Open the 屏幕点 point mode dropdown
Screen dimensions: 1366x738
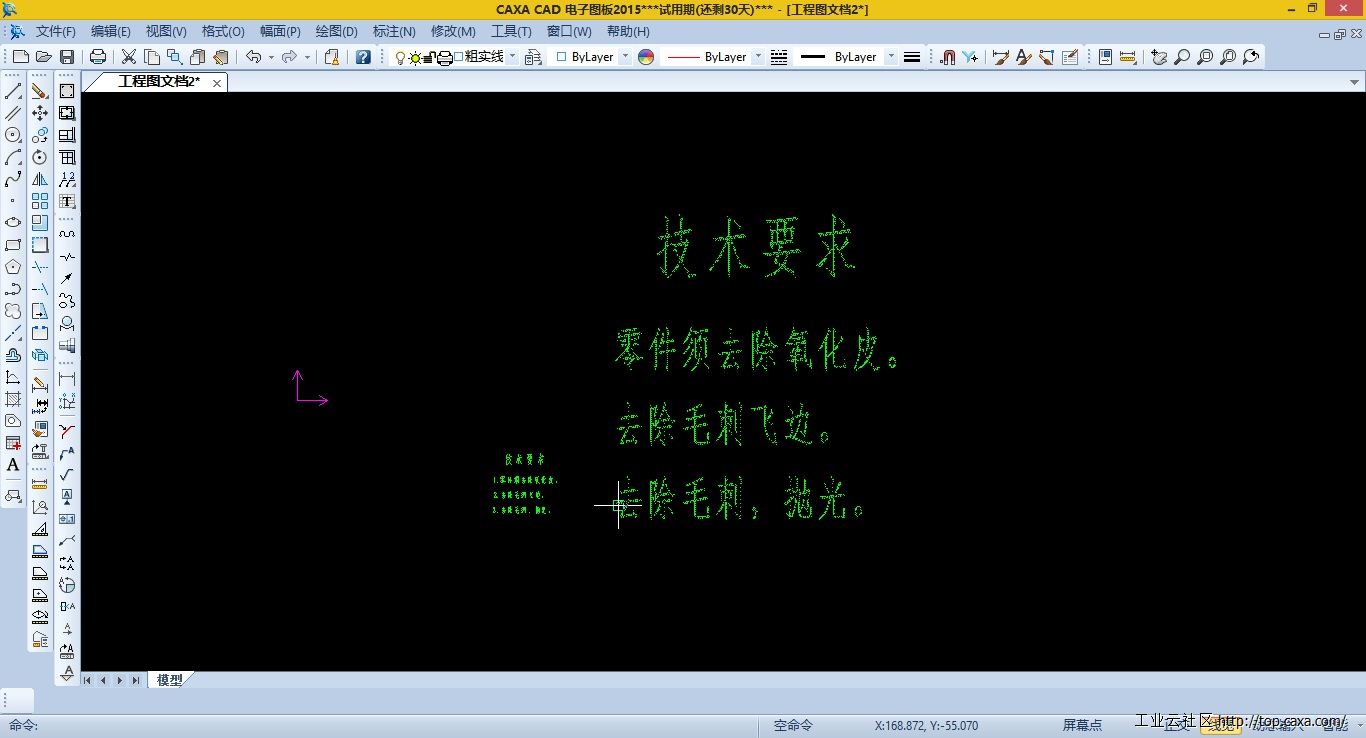[x=1082, y=725]
